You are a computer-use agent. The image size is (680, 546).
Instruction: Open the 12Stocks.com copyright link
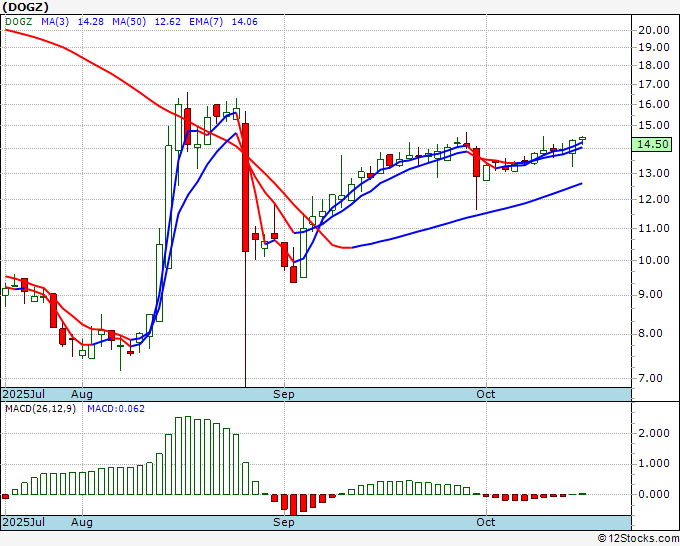pos(638,539)
